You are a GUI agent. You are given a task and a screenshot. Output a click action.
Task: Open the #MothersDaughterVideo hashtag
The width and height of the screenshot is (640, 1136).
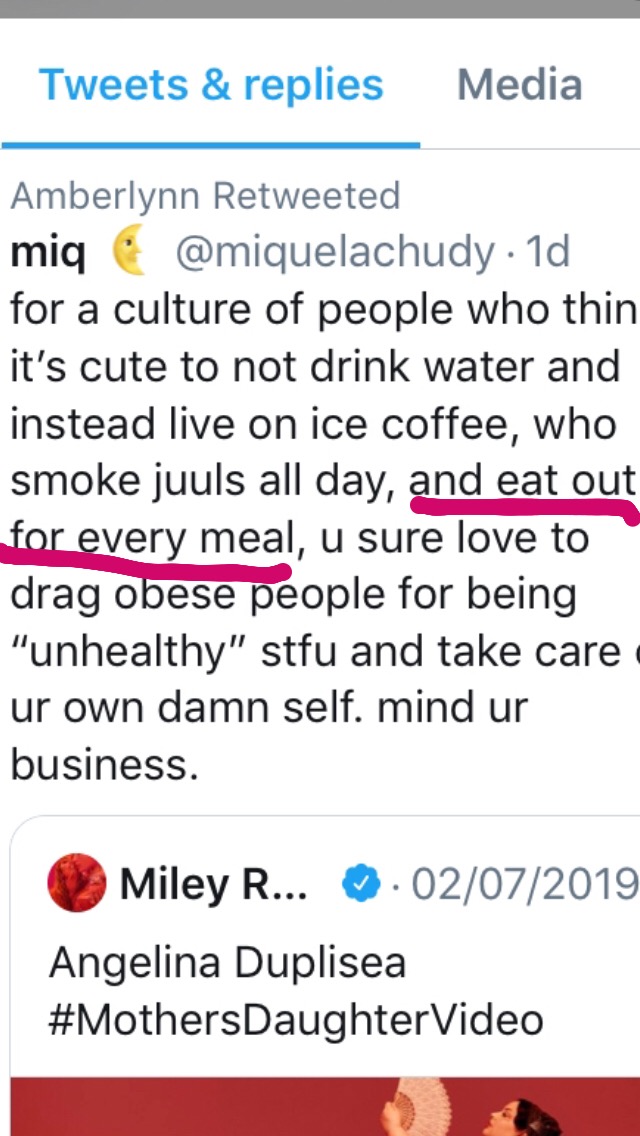[x=296, y=1020]
